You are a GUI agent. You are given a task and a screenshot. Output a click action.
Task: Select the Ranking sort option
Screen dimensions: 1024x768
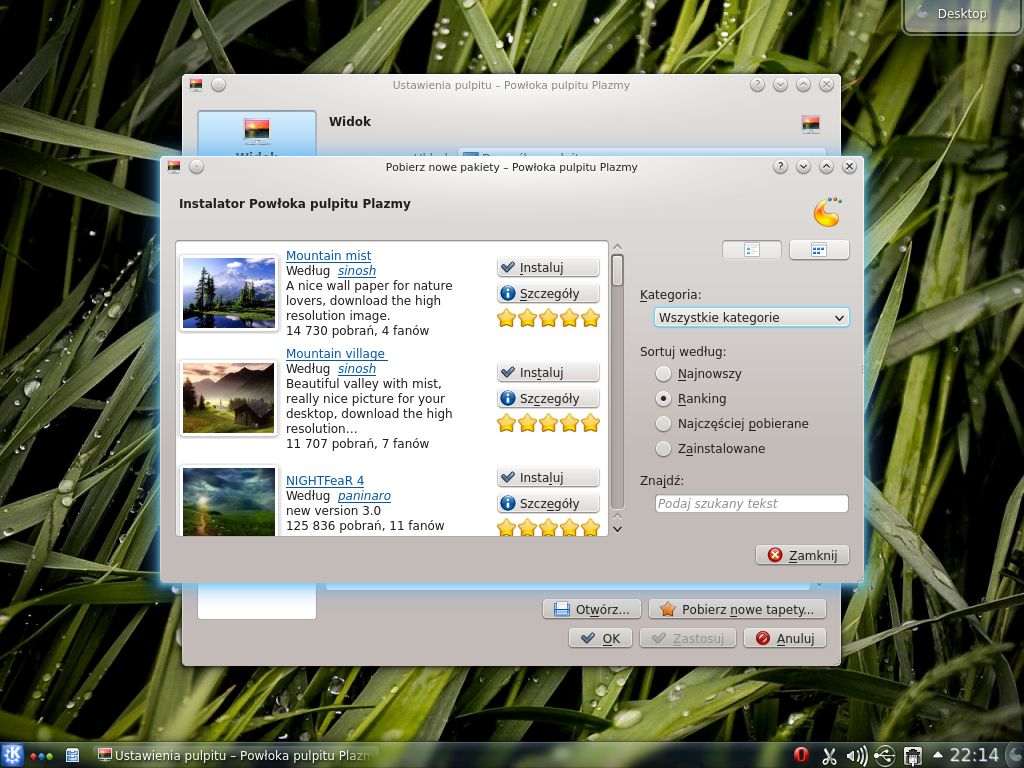coord(691,398)
